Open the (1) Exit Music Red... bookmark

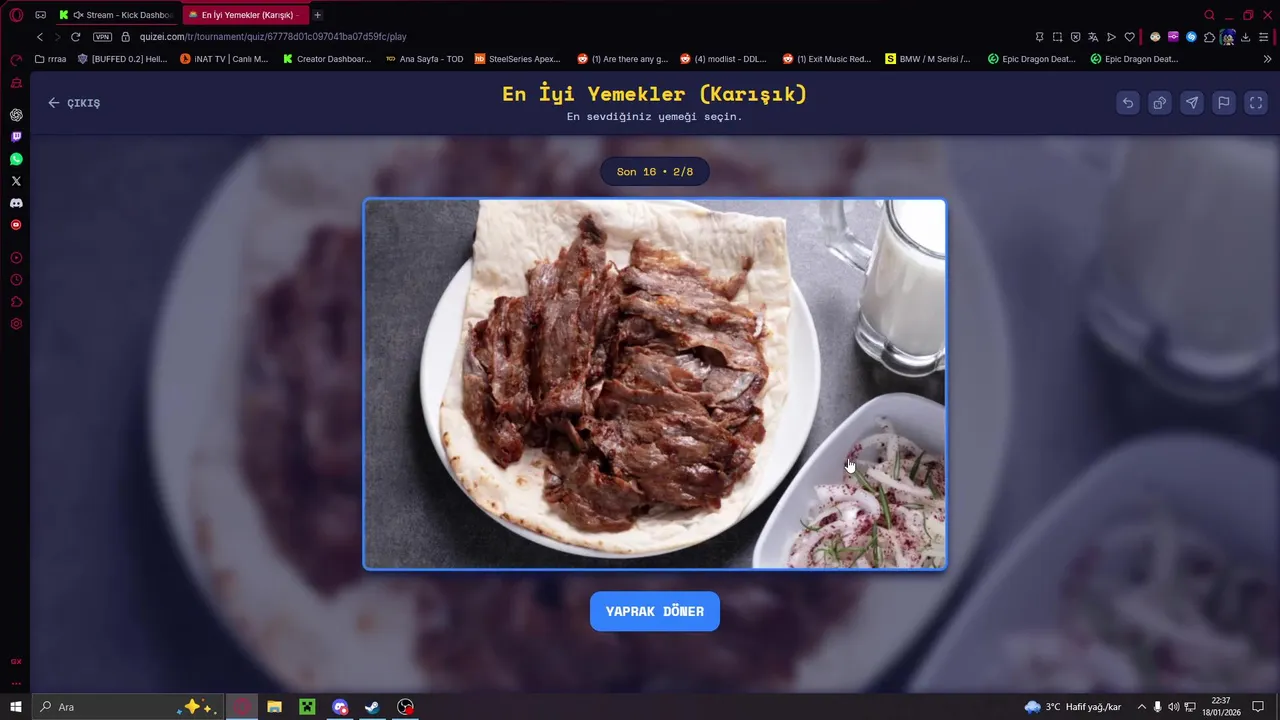[827, 59]
